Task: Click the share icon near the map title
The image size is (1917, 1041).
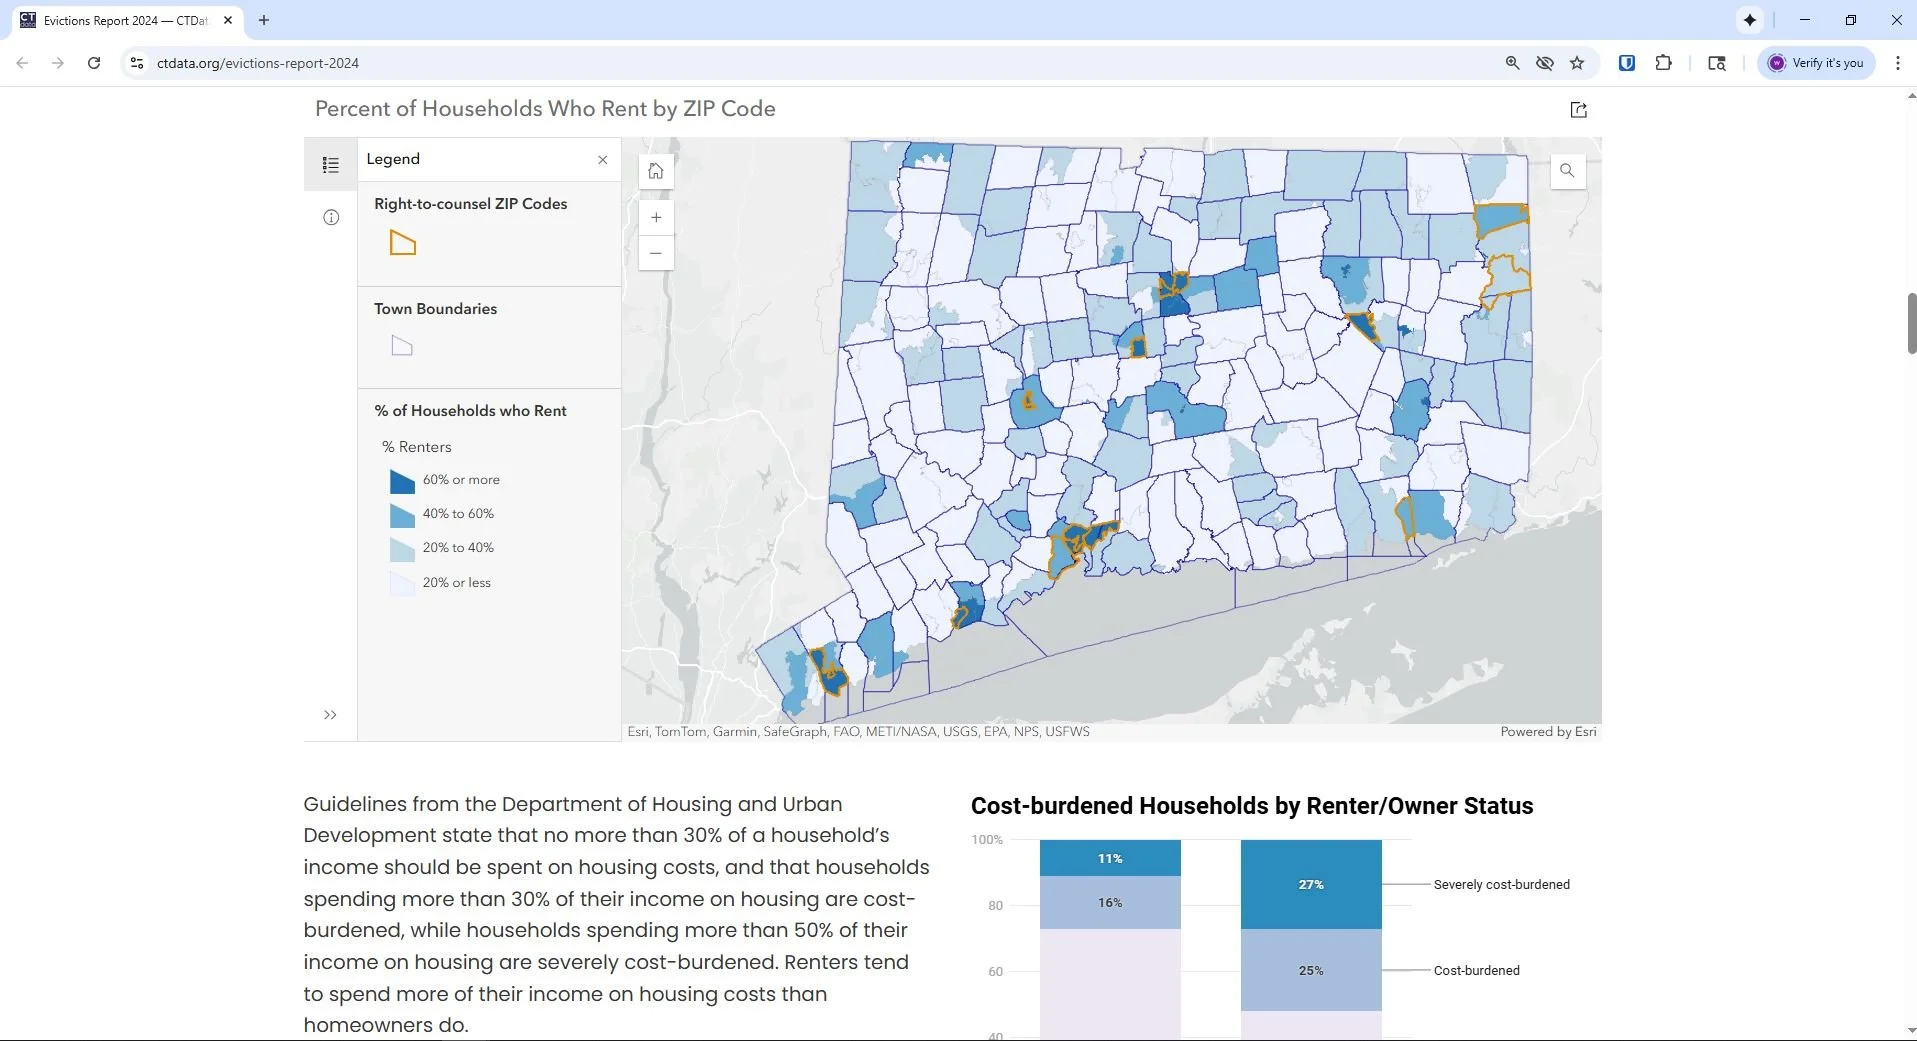Action: point(1579,110)
